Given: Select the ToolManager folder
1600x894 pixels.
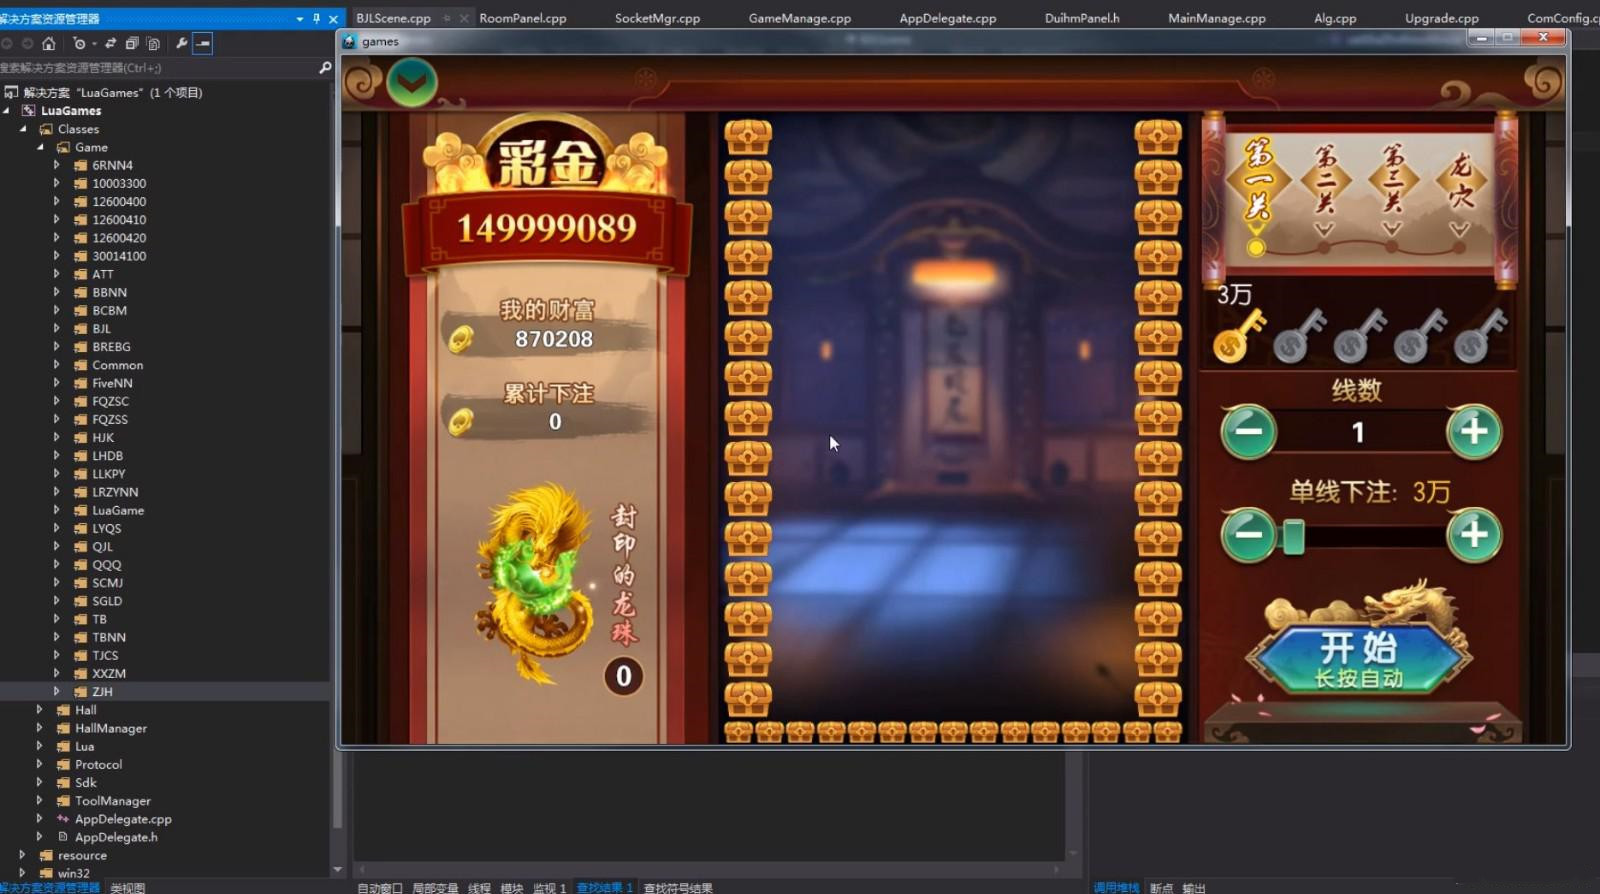Looking at the screenshot, I should [112, 801].
